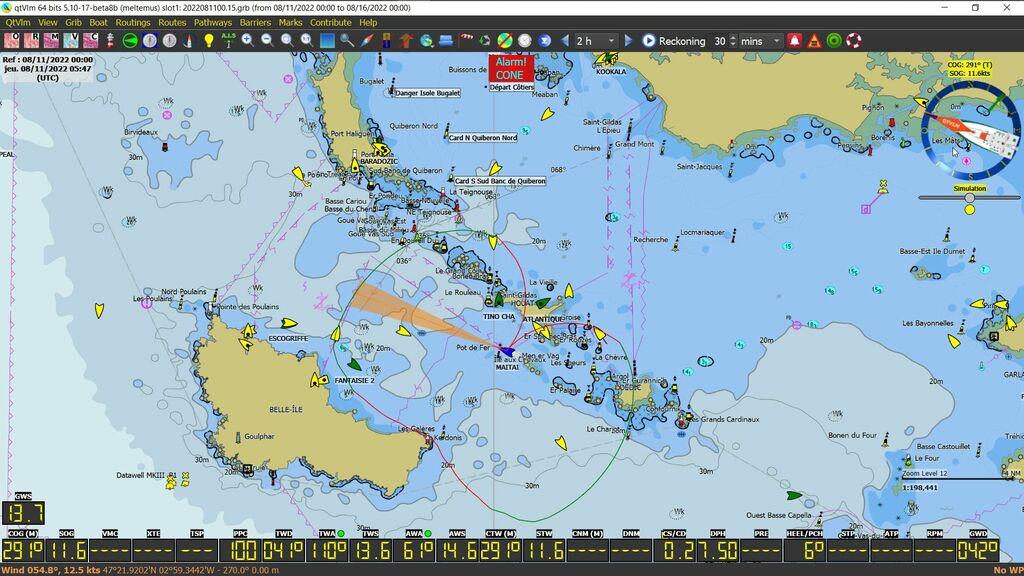Open the QtVlm menu
The width and height of the screenshot is (1024, 576).
point(18,22)
